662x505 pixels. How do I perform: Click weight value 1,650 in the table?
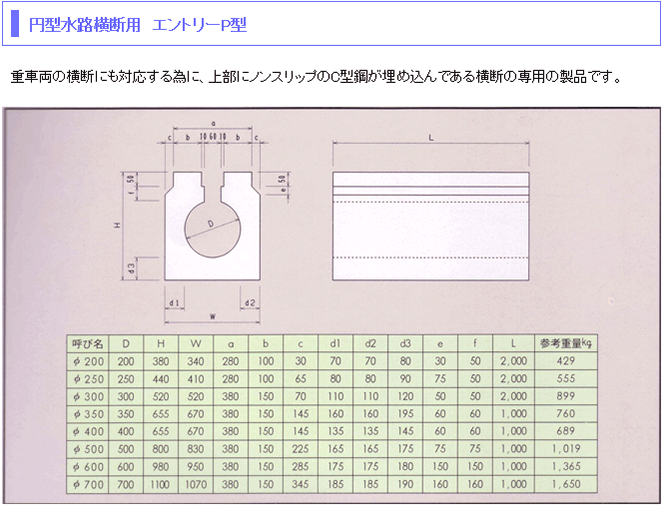point(566,483)
